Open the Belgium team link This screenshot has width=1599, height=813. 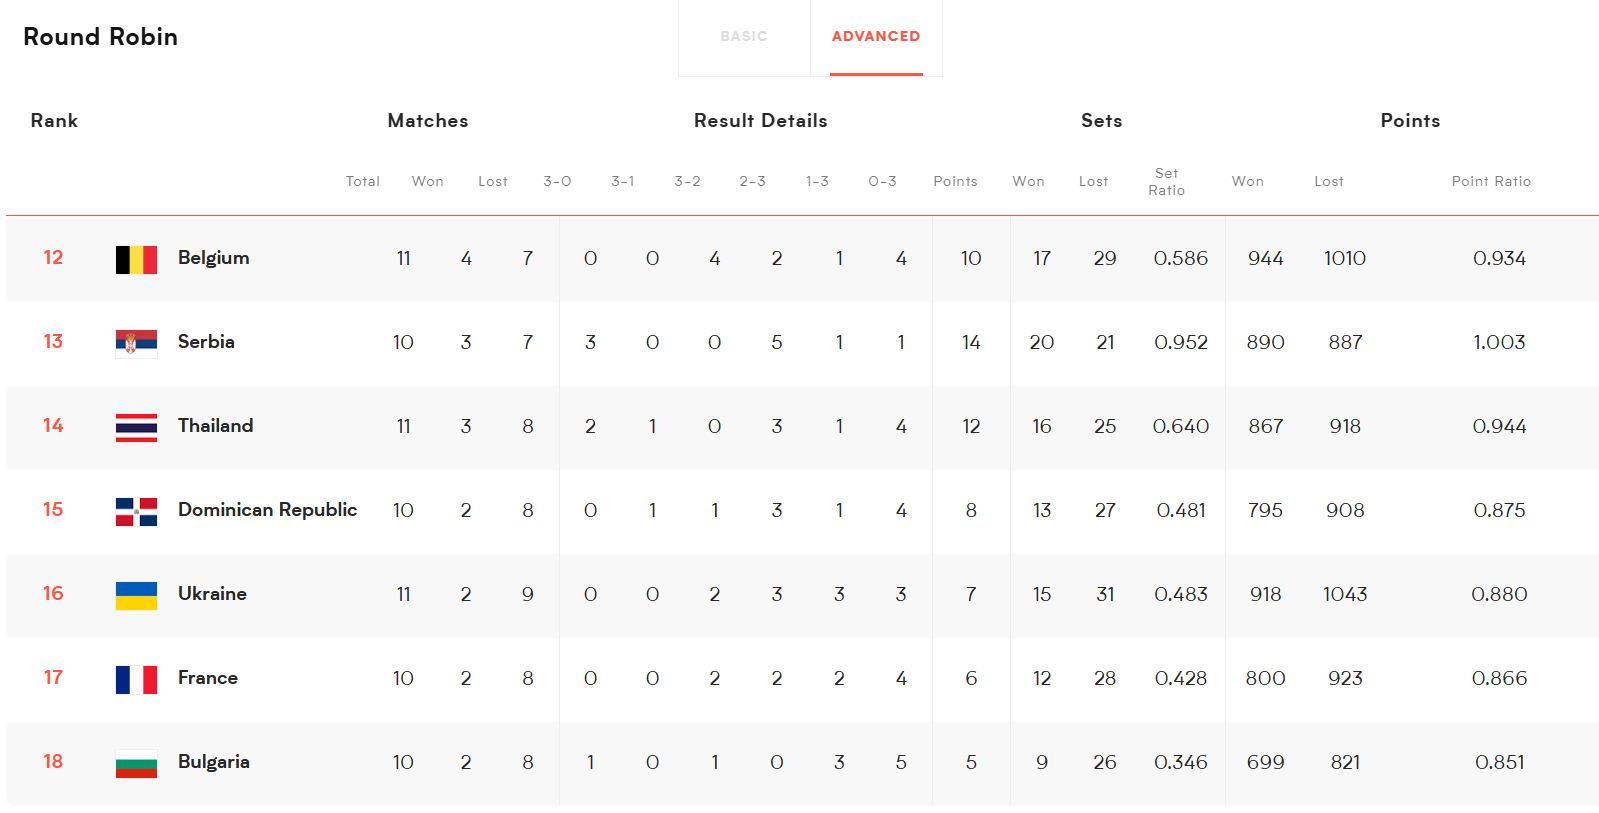pyautogui.click(x=214, y=258)
